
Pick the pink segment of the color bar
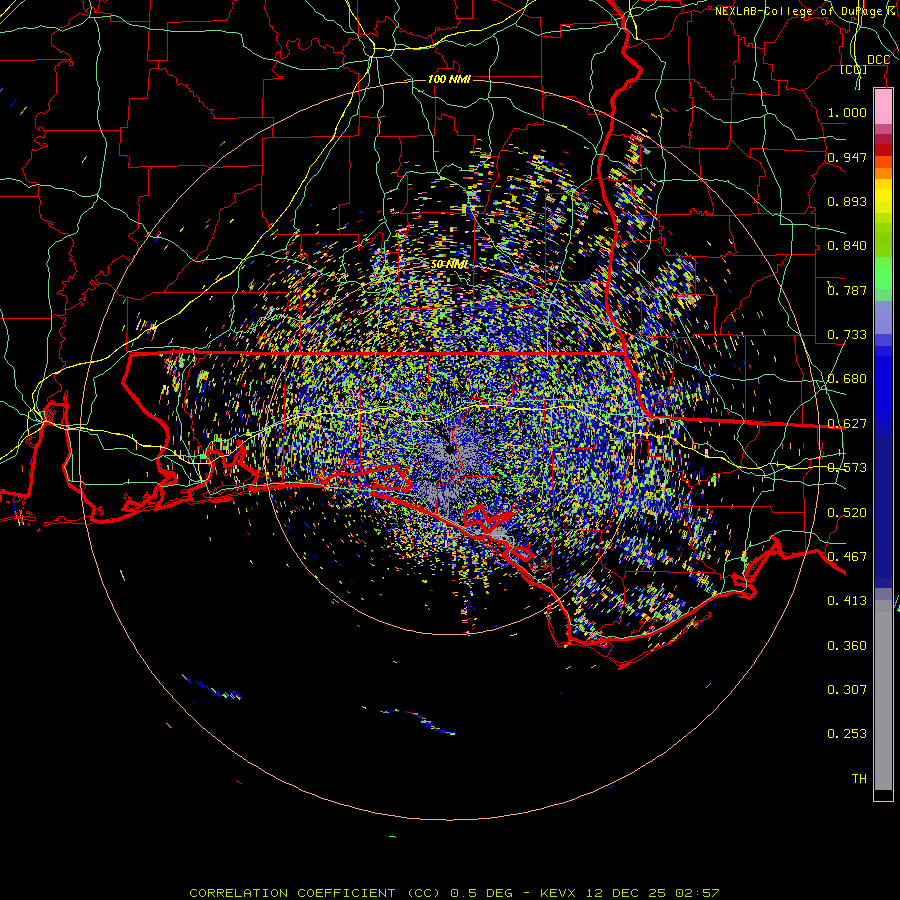coord(883,107)
